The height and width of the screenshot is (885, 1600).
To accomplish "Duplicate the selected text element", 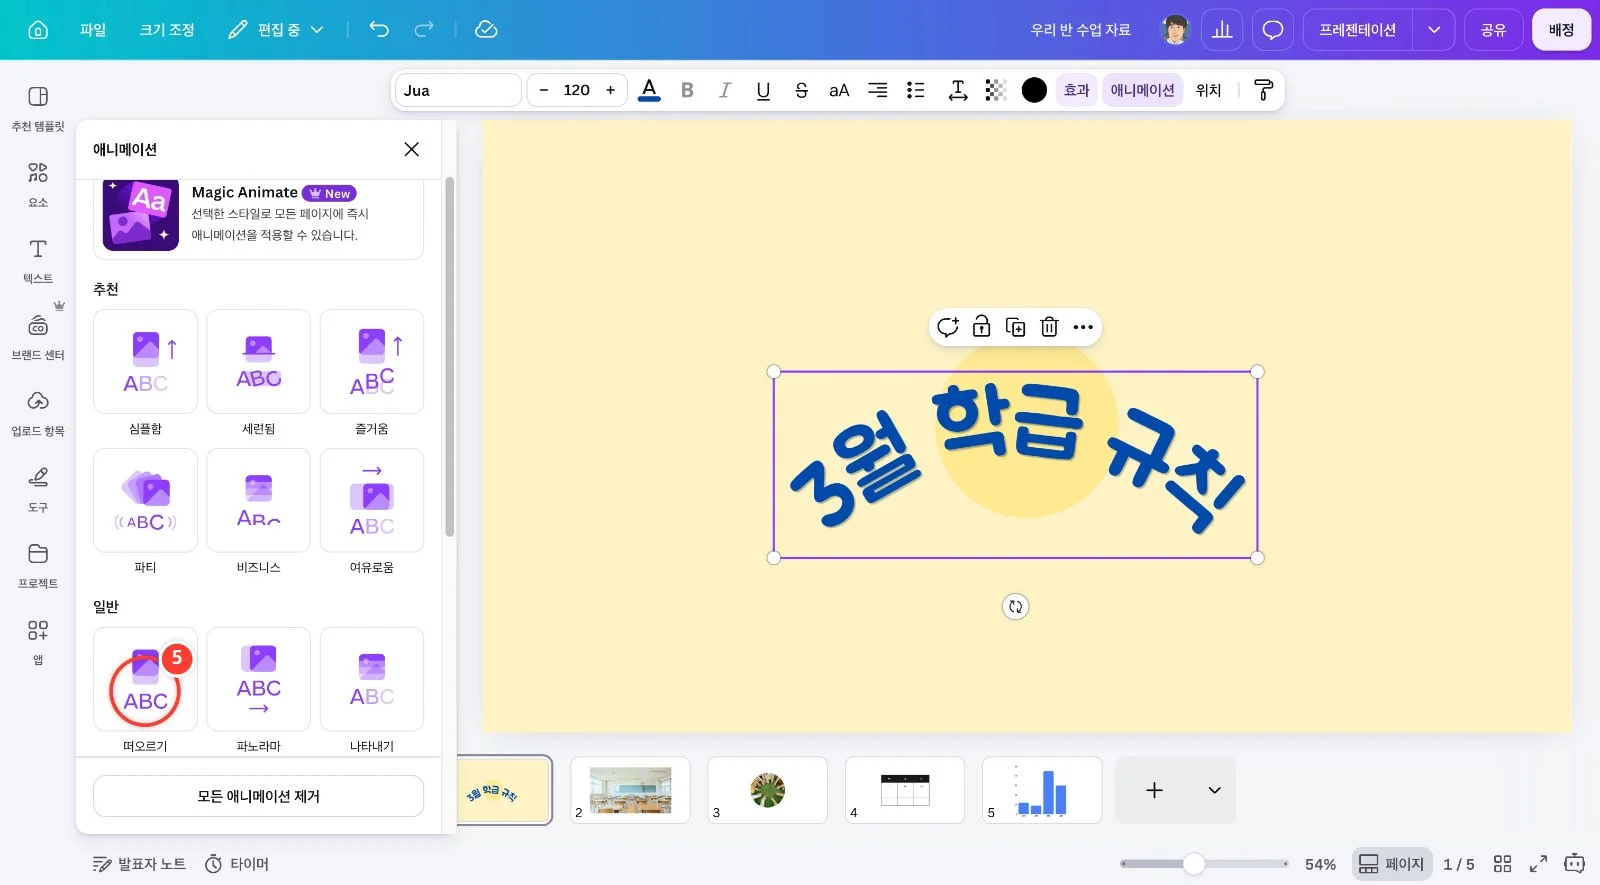I will (x=1015, y=327).
